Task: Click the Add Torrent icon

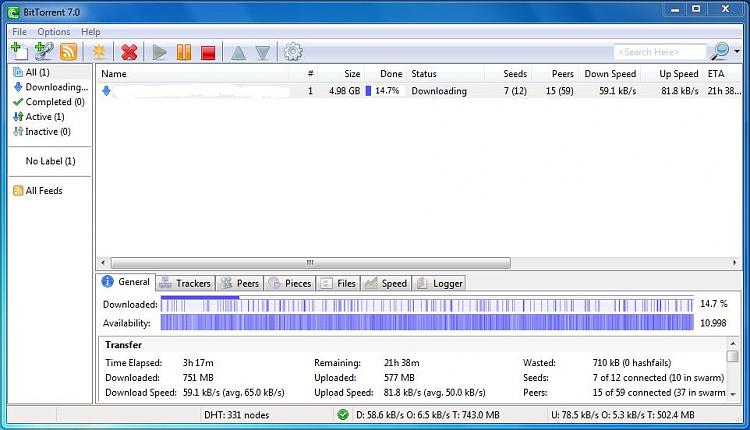Action: (19, 51)
